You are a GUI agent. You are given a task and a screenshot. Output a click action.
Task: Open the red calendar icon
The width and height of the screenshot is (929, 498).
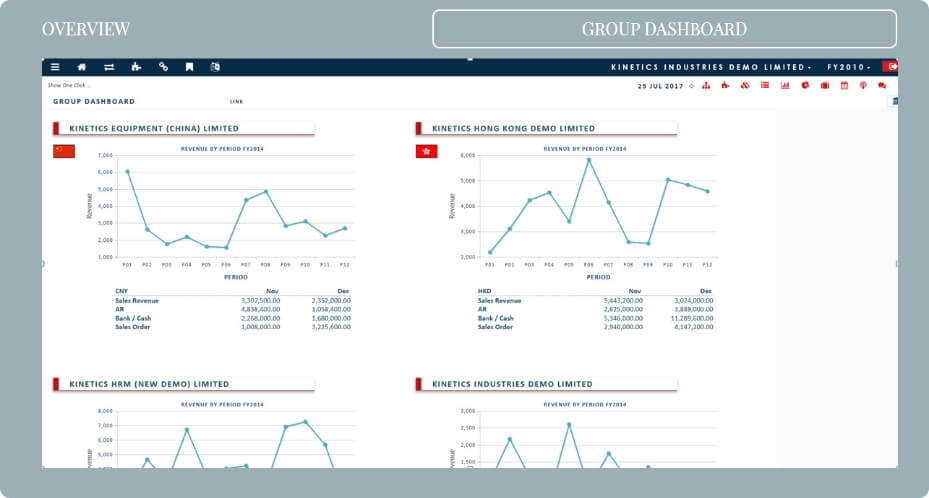point(844,86)
